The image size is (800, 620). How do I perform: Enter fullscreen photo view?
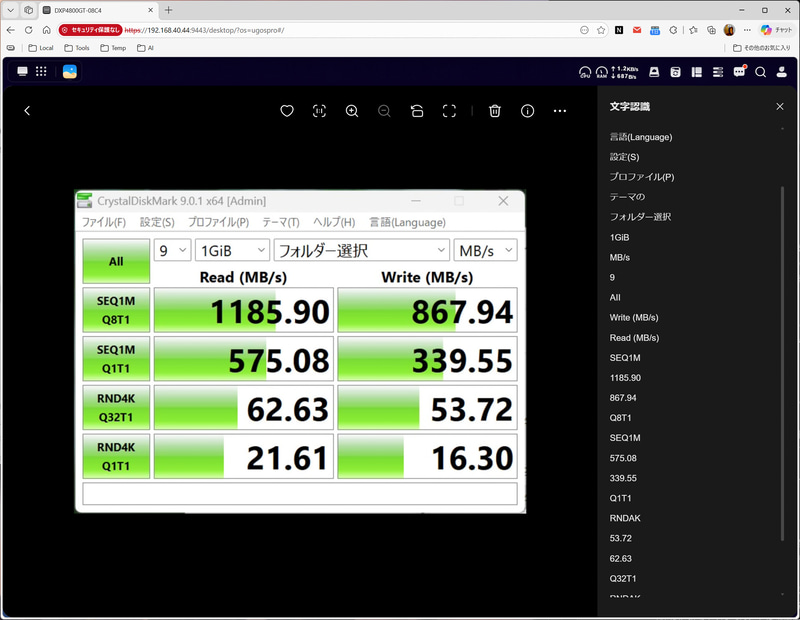tap(449, 111)
